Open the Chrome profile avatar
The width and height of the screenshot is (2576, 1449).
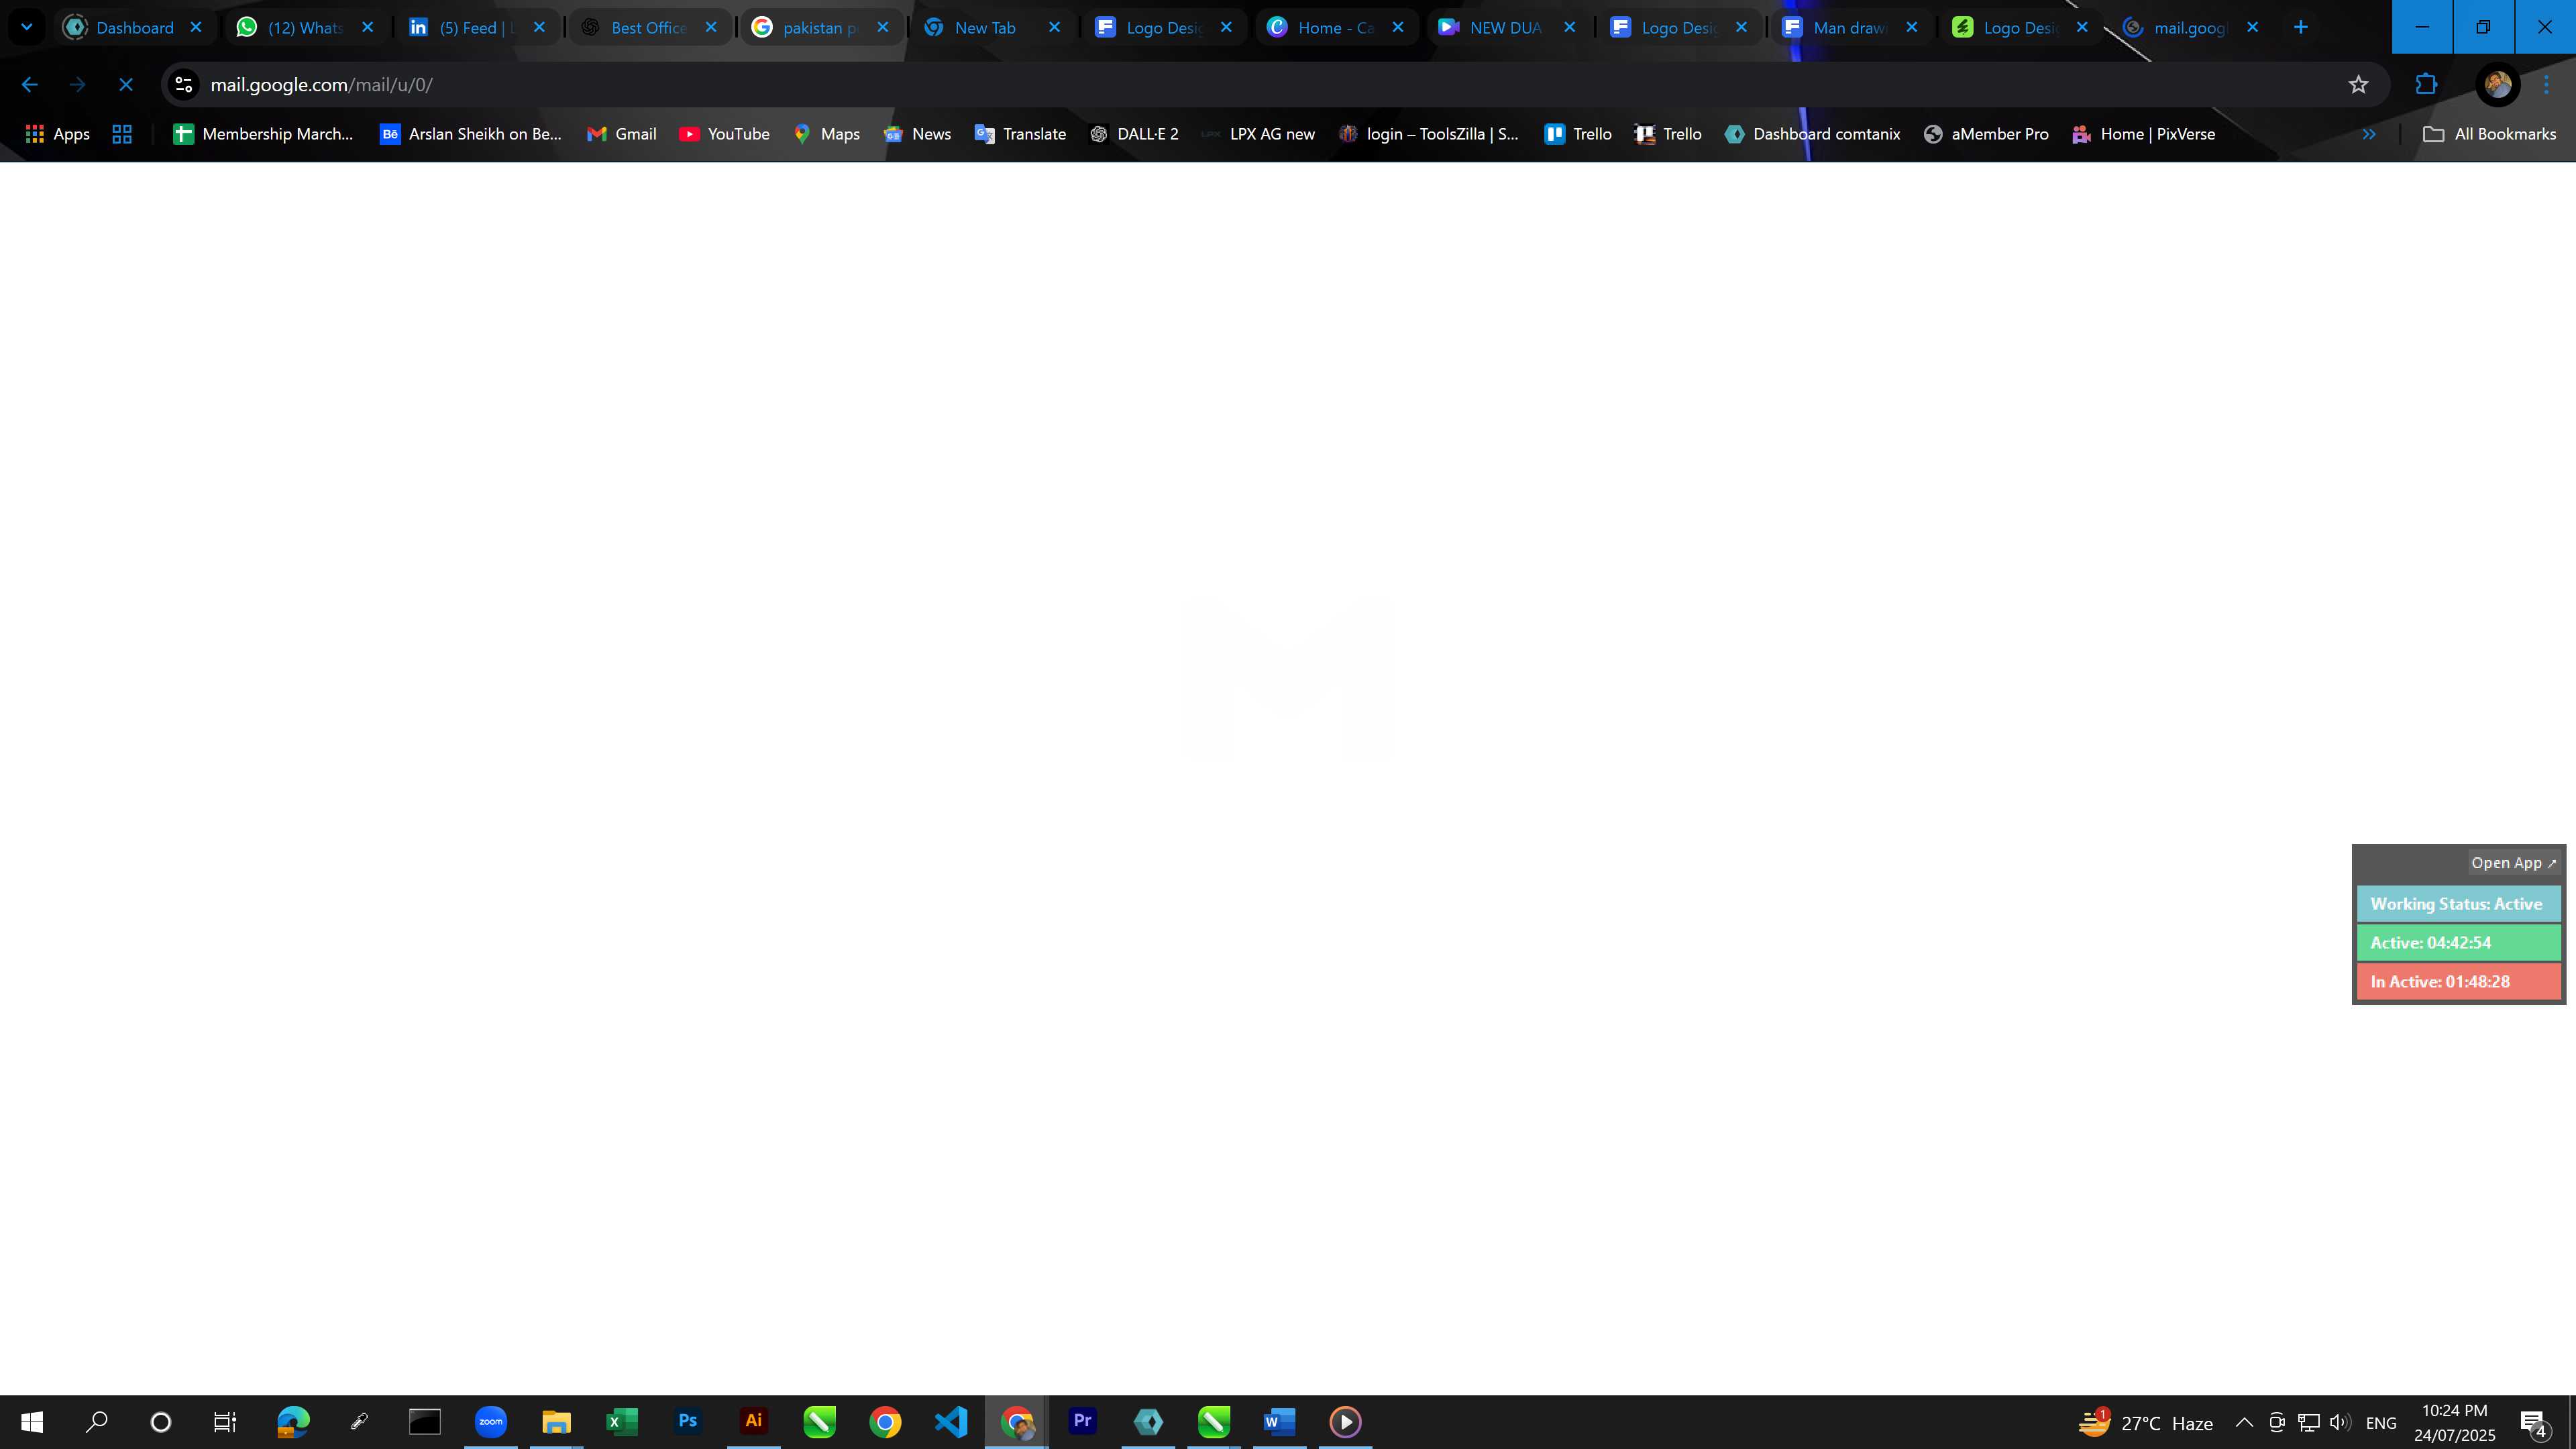coord(2497,85)
